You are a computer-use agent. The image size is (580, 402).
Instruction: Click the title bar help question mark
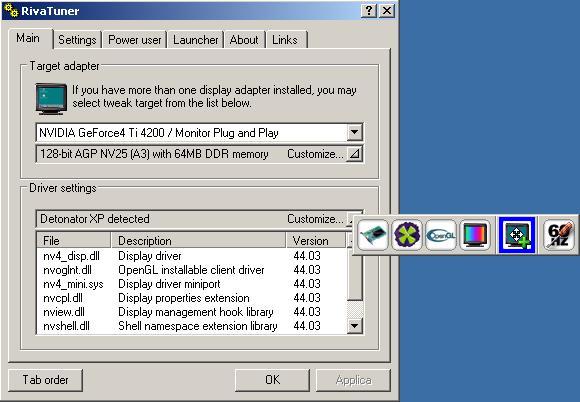(368, 10)
